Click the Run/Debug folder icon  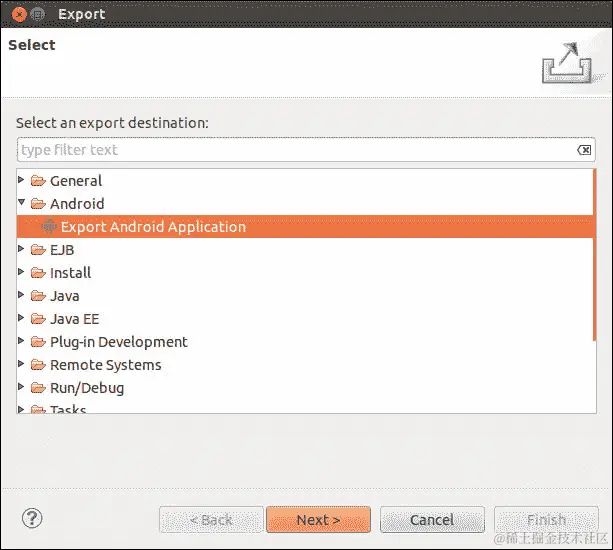pos(38,388)
